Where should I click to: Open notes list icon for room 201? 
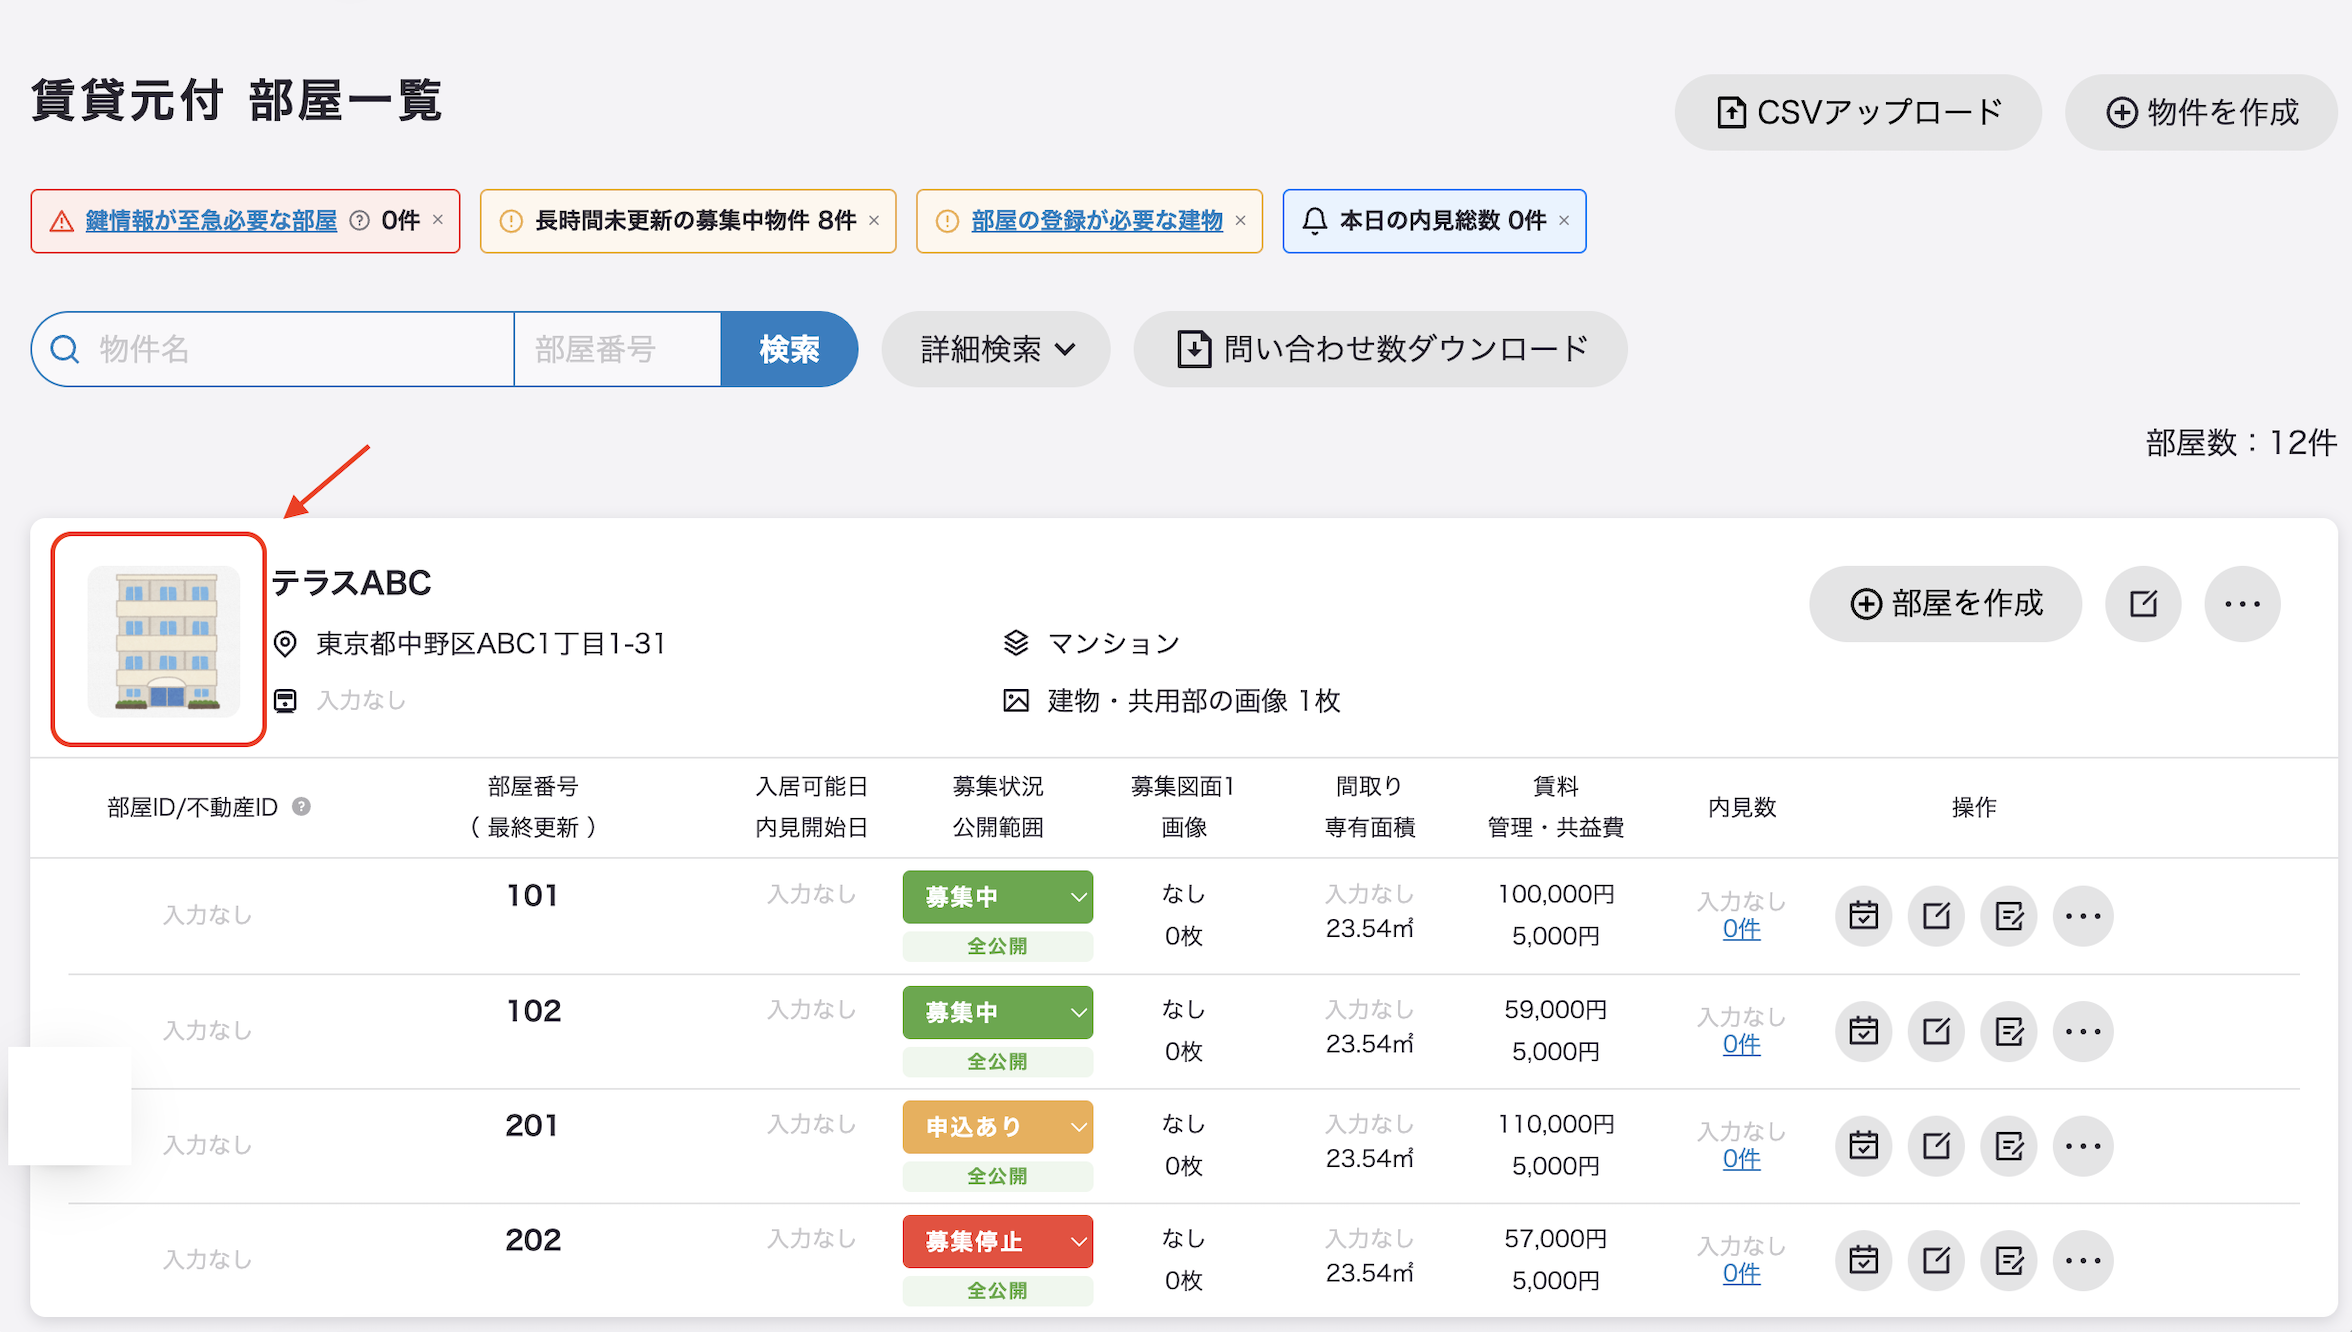[2009, 1145]
